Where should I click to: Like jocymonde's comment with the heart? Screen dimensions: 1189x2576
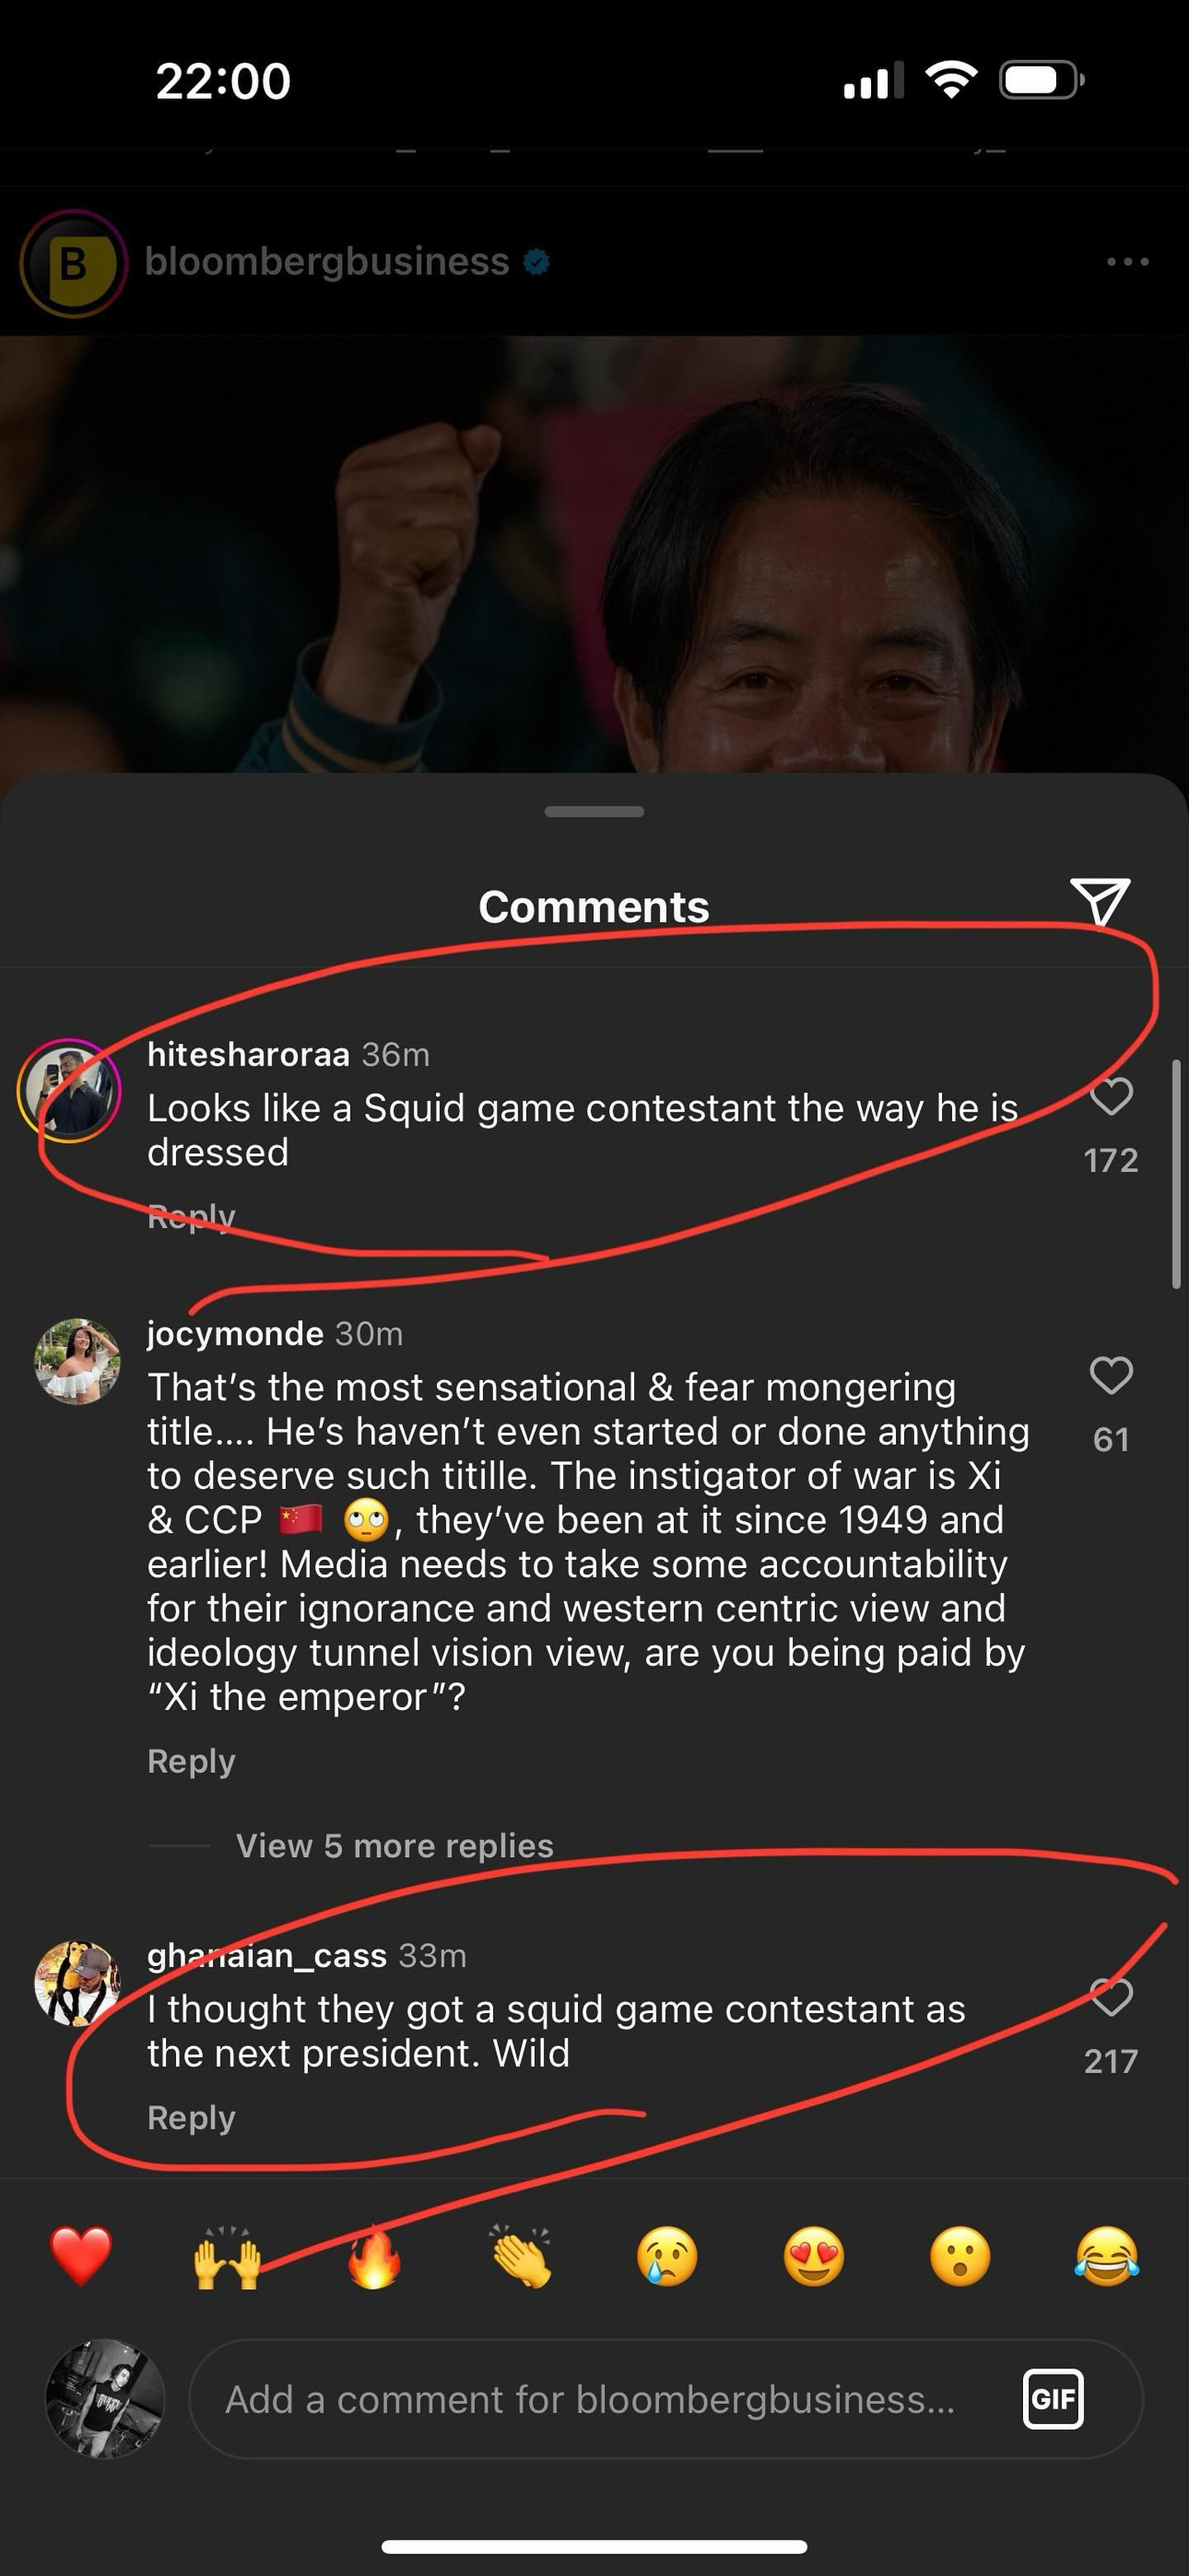[x=1110, y=1376]
